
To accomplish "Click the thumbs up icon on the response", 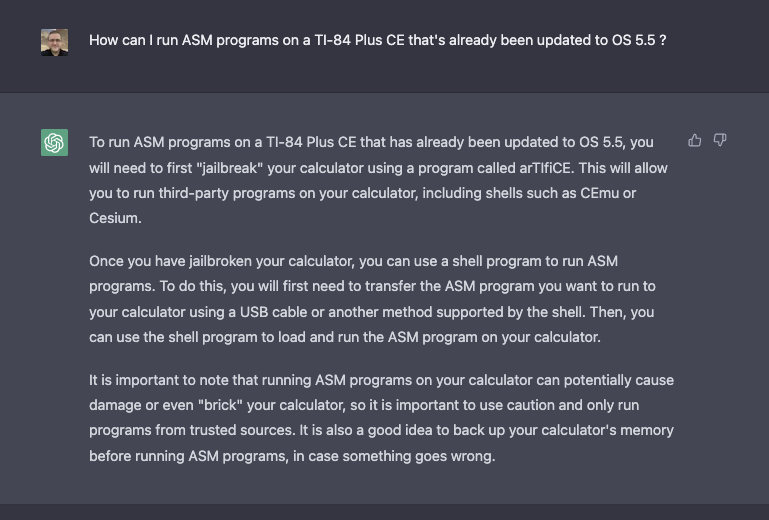I will pos(694,141).
